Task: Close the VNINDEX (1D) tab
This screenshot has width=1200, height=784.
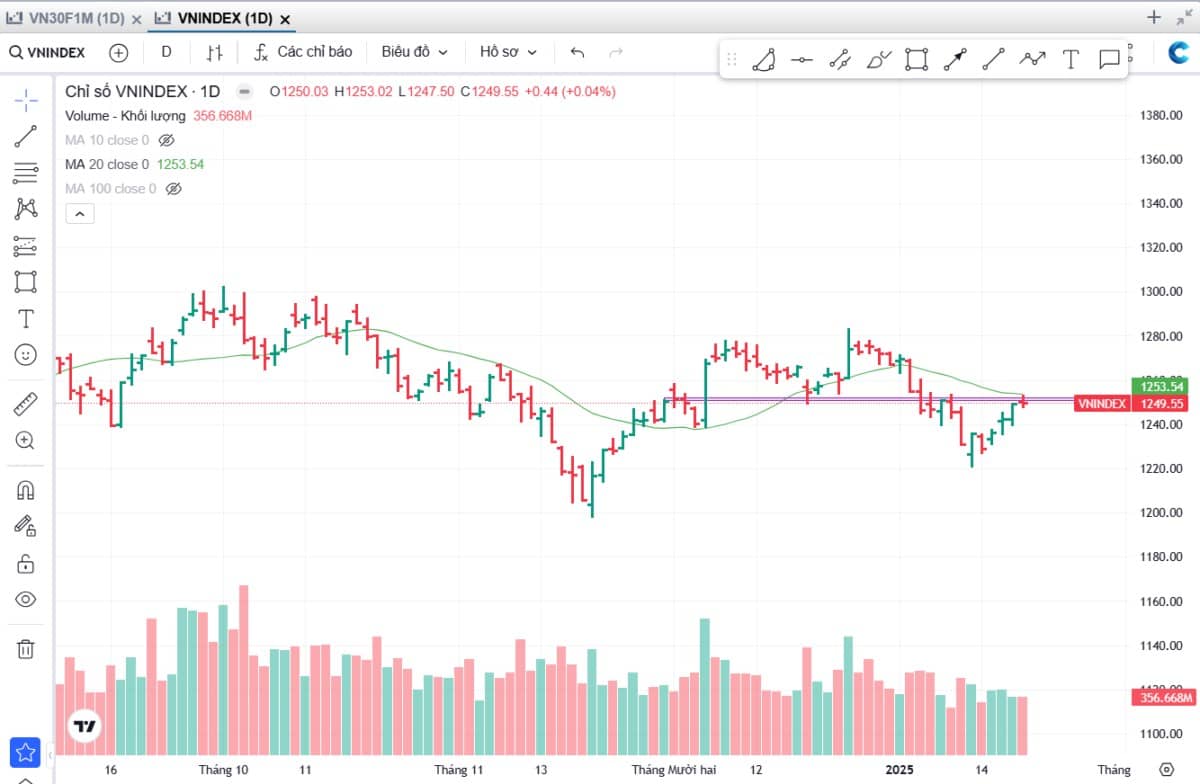Action: pos(285,19)
